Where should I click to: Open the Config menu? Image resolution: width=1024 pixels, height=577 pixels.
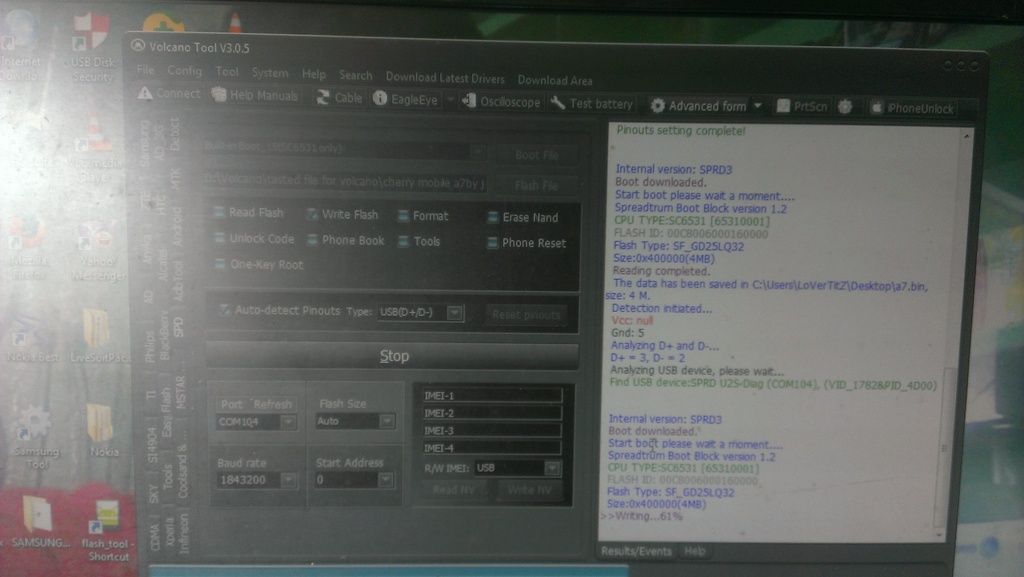(x=184, y=71)
